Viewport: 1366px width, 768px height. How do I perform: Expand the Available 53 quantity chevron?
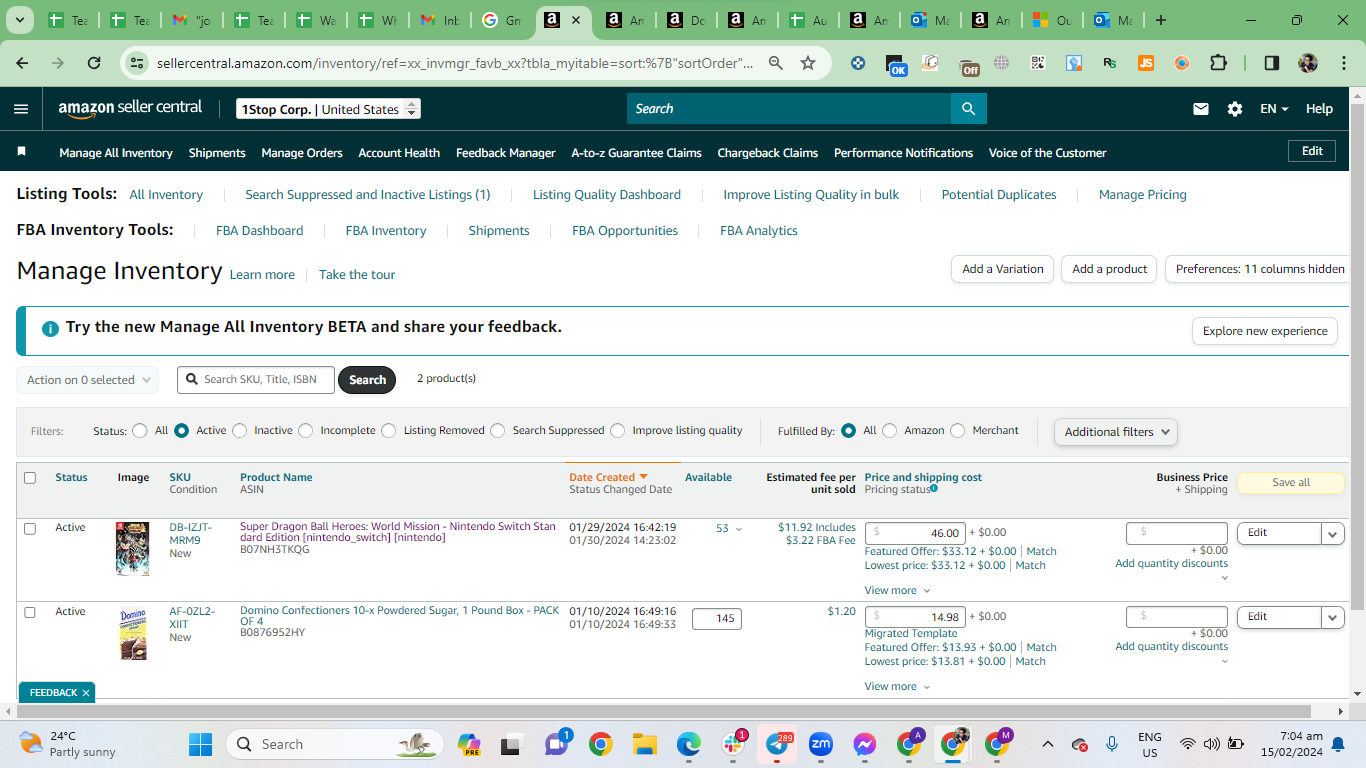point(739,529)
